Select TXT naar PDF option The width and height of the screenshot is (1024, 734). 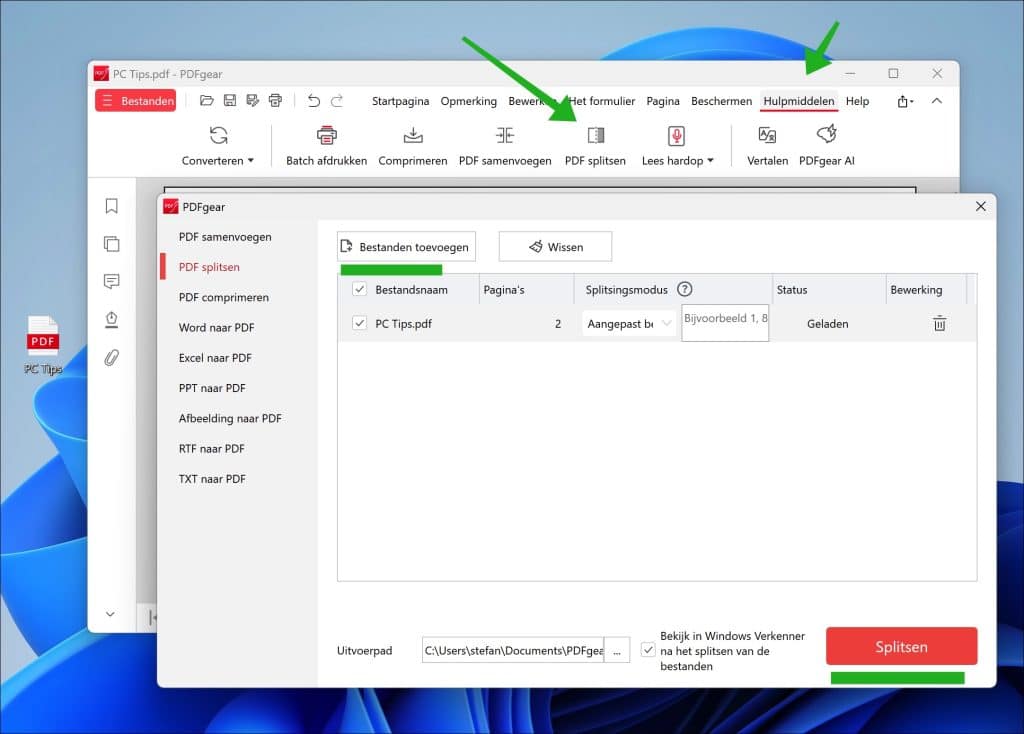212,479
